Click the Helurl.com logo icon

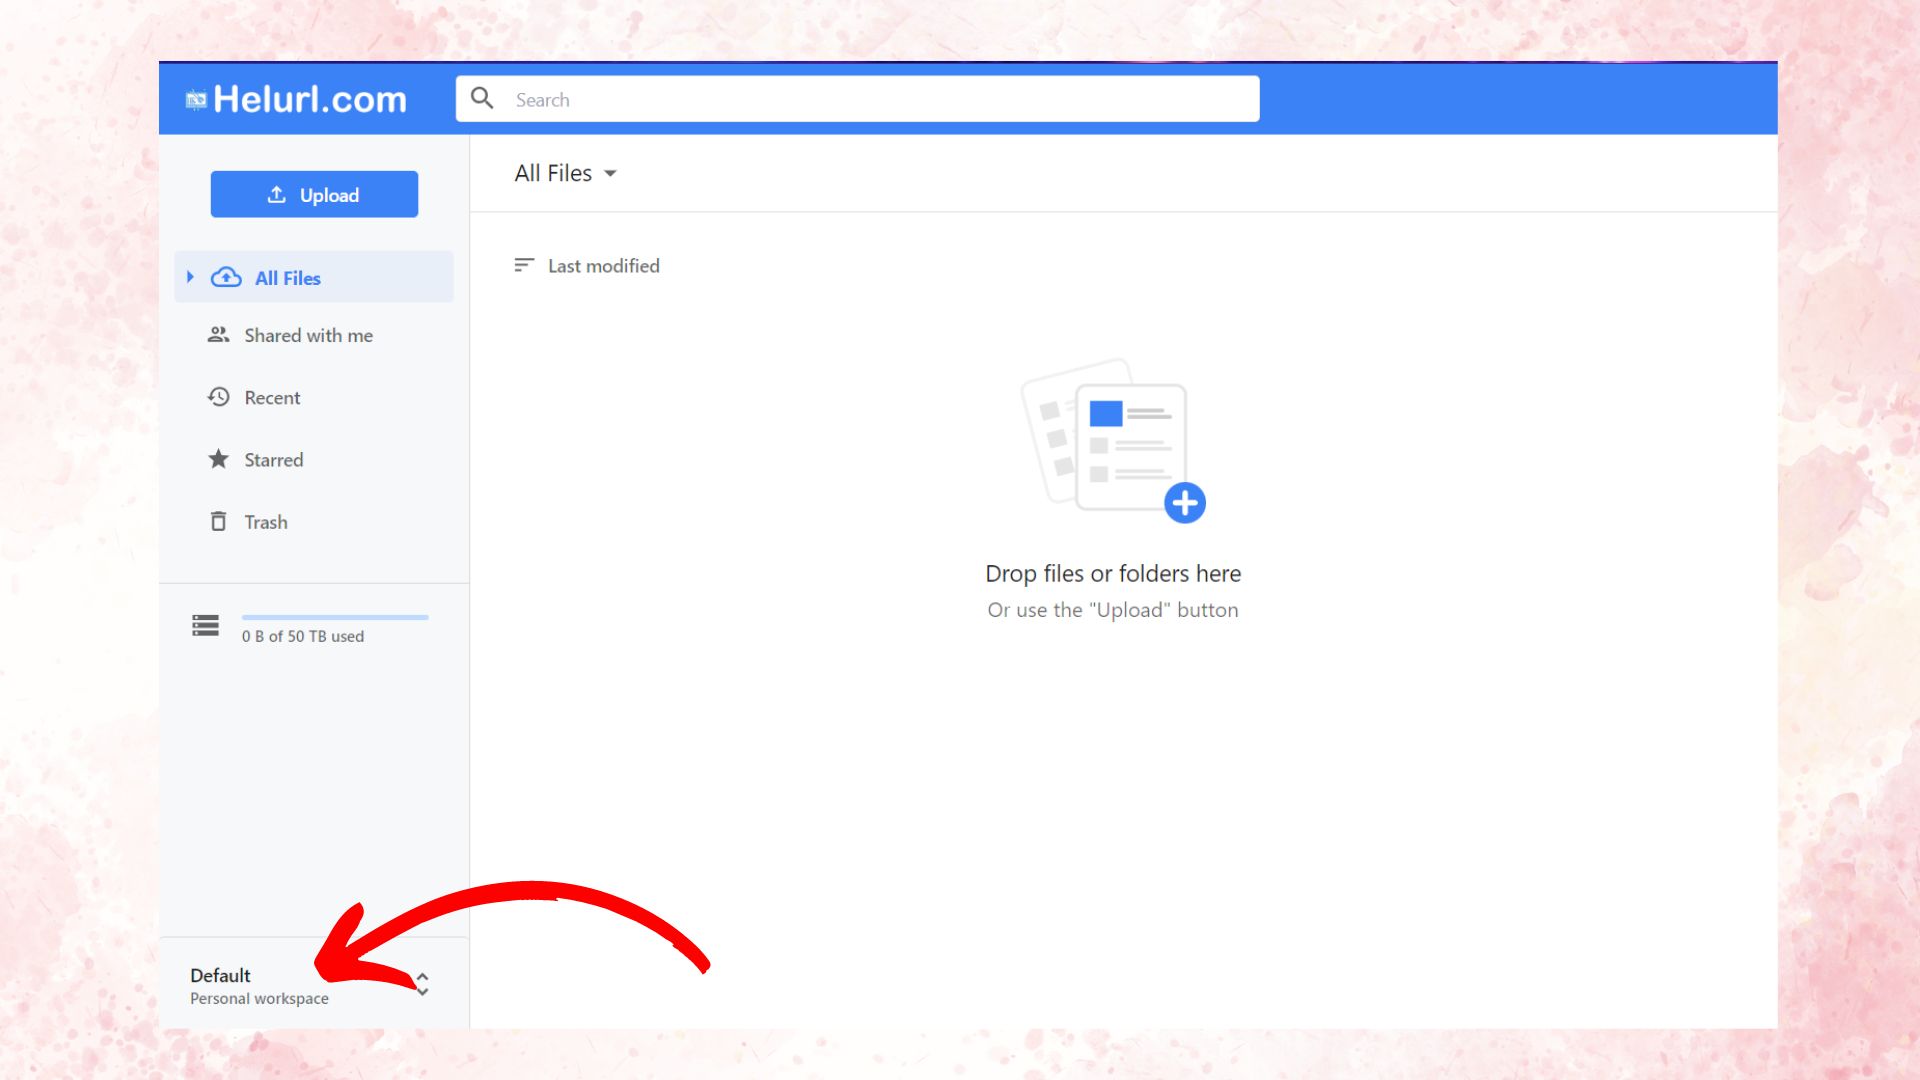[196, 98]
